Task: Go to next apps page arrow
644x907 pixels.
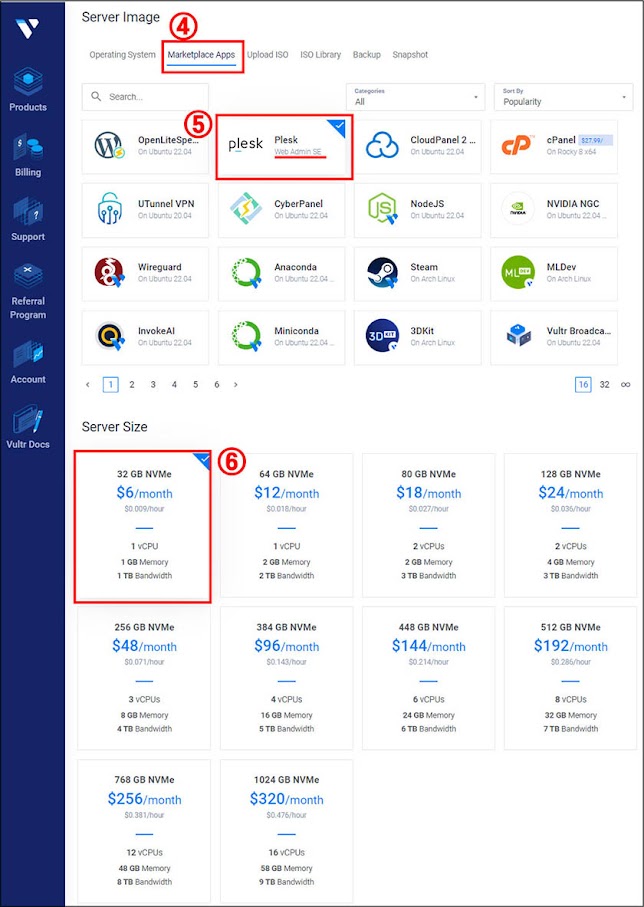Action: [235, 385]
